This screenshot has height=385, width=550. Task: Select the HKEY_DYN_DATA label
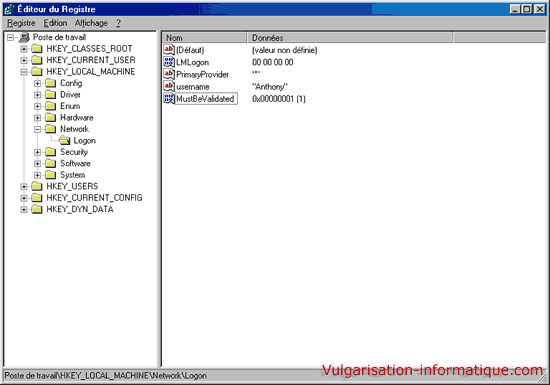80,209
